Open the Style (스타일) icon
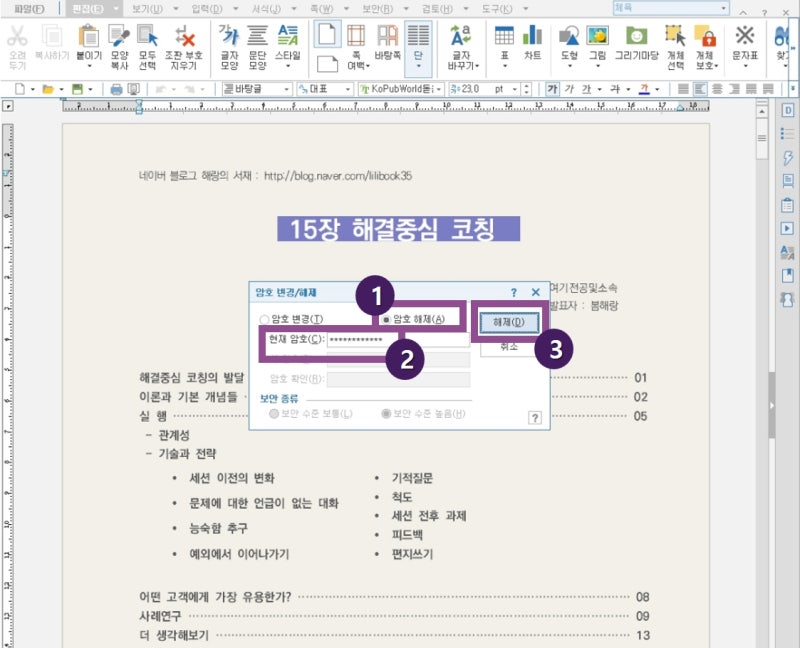800x648 pixels. tap(288, 37)
